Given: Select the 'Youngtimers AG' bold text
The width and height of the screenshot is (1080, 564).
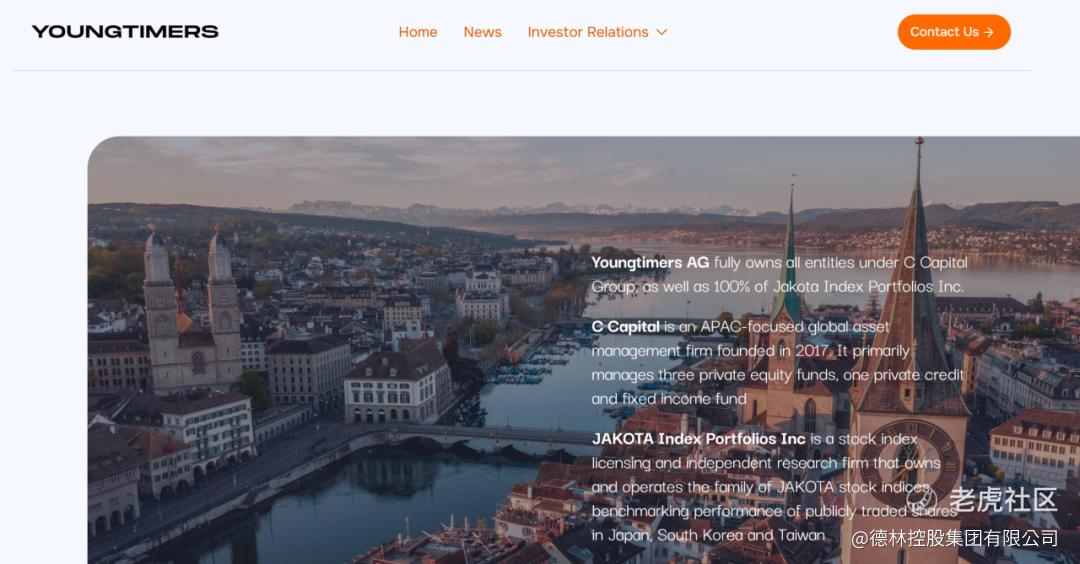Looking at the screenshot, I should [x=650, y=262].
